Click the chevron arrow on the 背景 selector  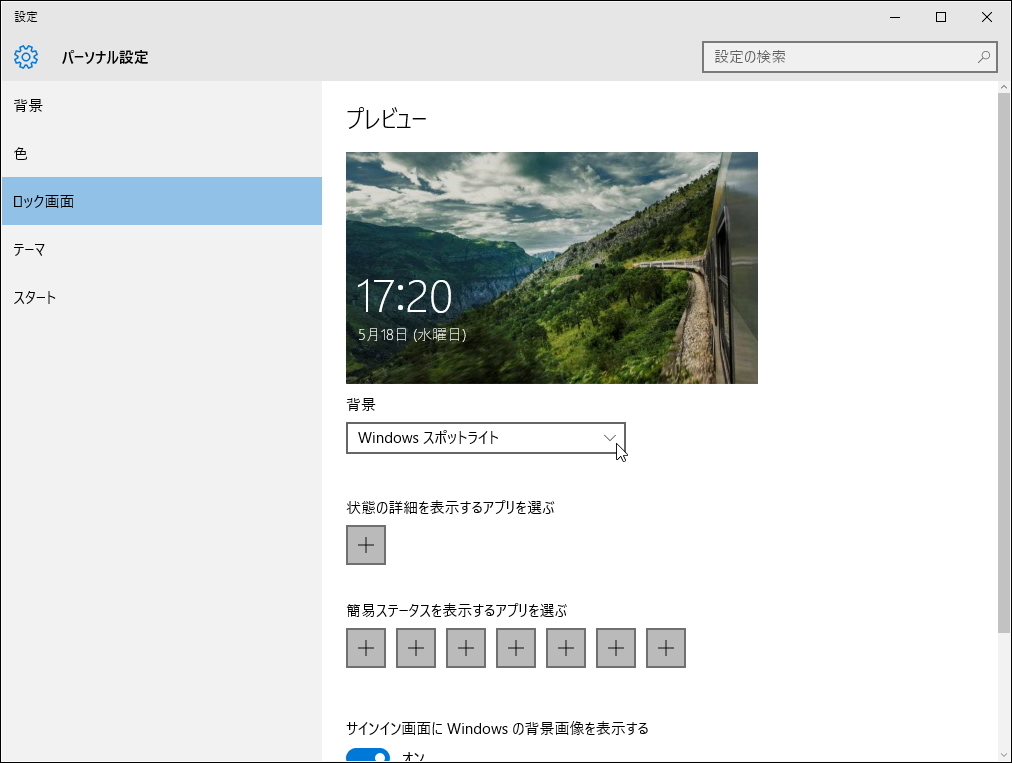click(609, 438)
